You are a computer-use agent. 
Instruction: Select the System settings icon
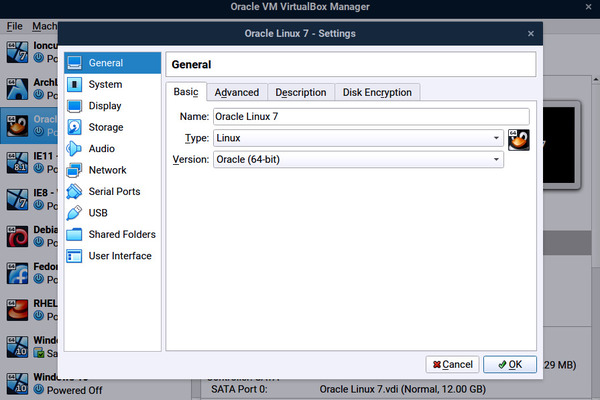[x=75, y=85]
